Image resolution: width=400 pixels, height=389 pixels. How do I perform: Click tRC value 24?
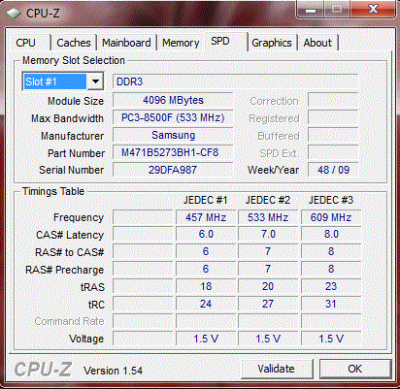coord(206,304)
